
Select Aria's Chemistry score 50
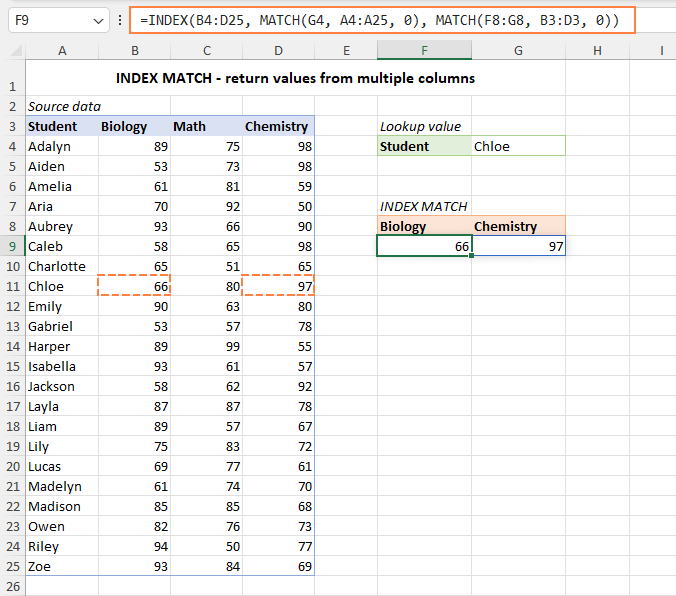279,207
